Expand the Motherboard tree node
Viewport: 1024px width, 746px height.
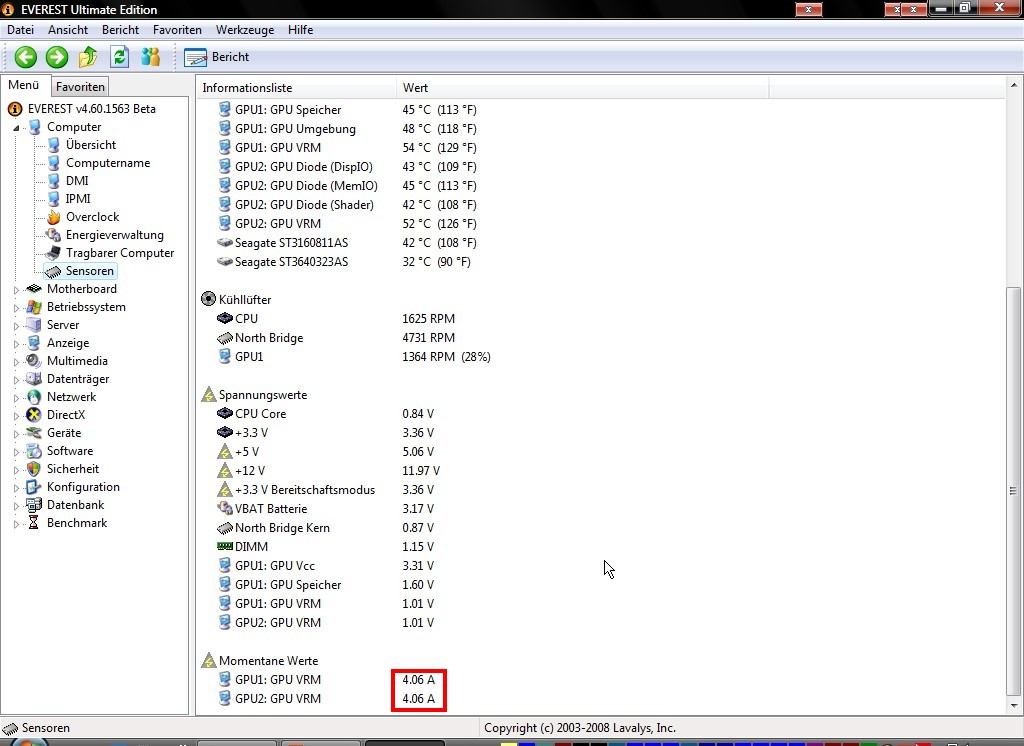coord(16,289)
